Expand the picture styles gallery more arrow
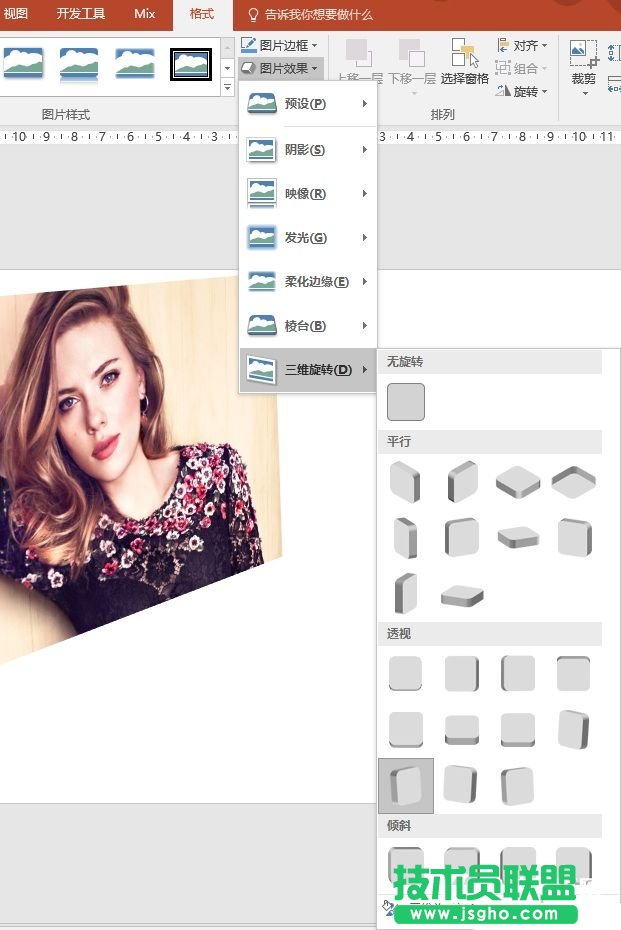The width and height of the screenshot is (621, 930). point(227,88)
